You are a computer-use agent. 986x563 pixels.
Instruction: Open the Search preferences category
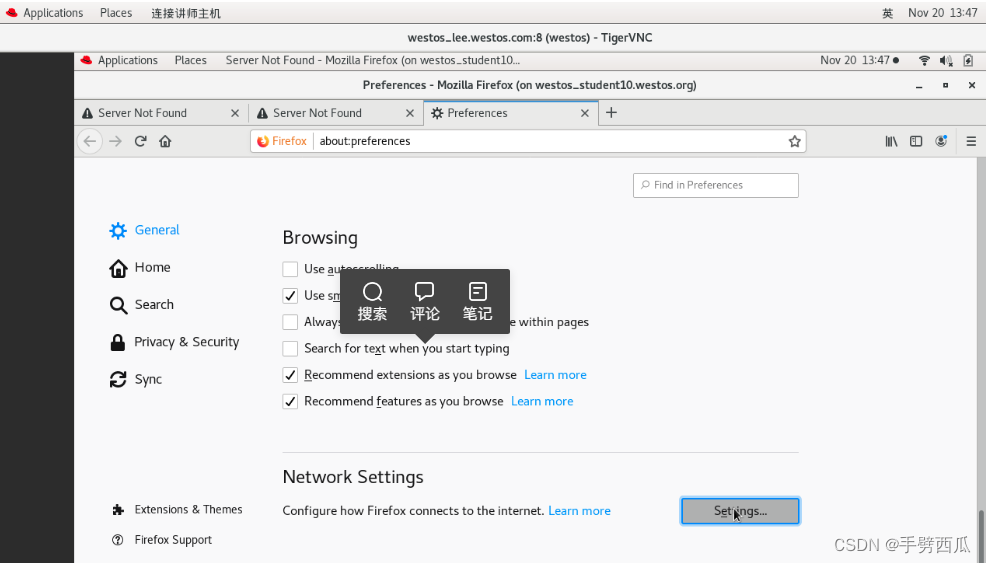coord(141,305)
